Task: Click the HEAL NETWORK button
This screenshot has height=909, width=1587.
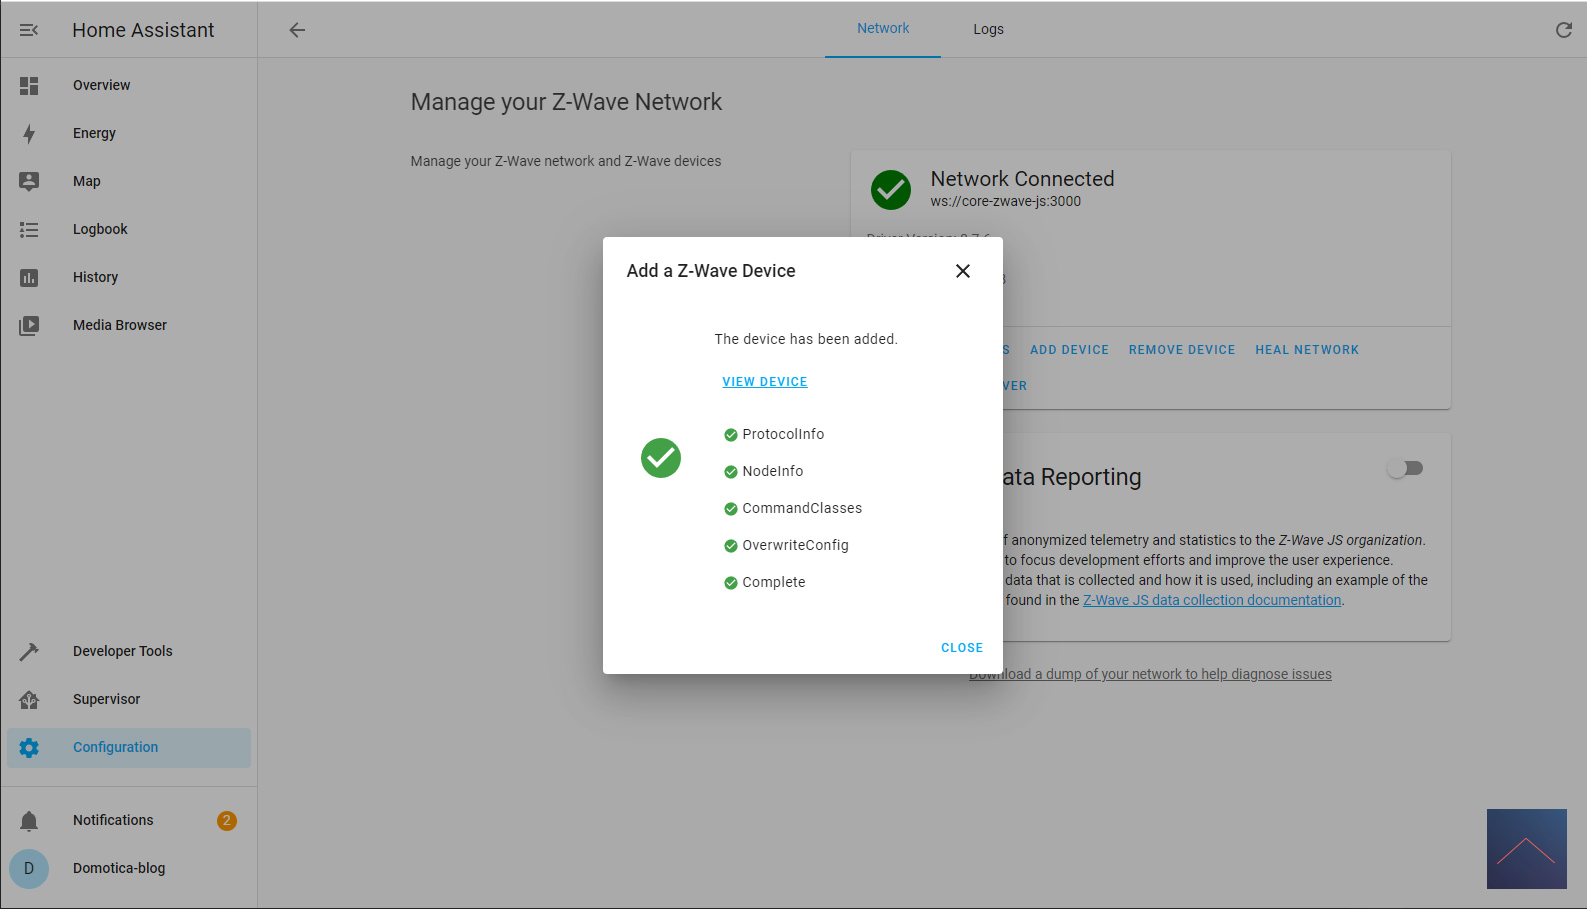Action: point(1307,350)
